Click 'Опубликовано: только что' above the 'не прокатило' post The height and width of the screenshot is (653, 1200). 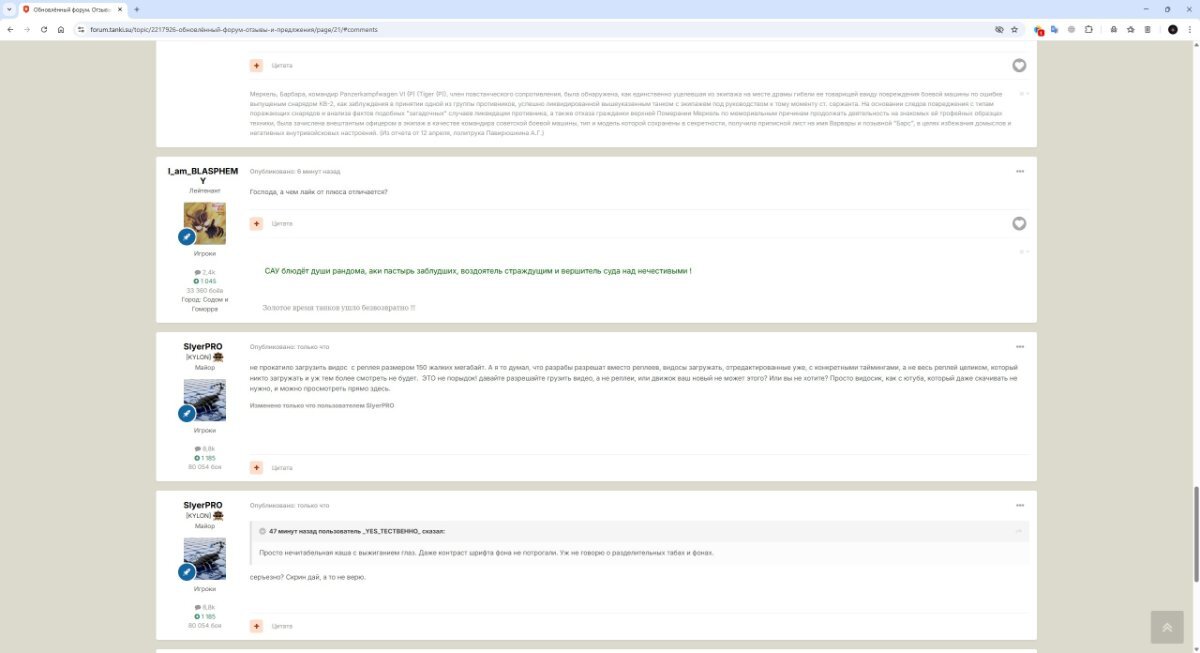(x=289, y=346)
